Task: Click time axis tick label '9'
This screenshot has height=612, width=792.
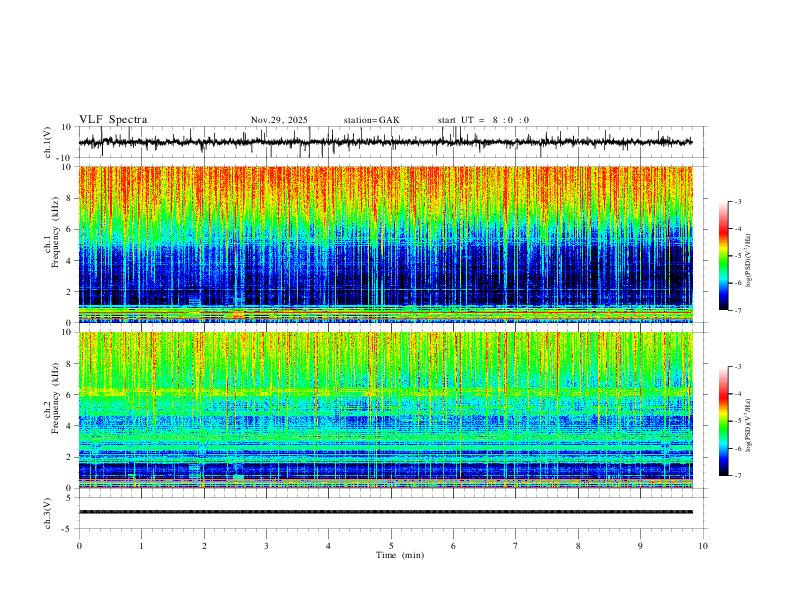Action: (x=640, y=546)
